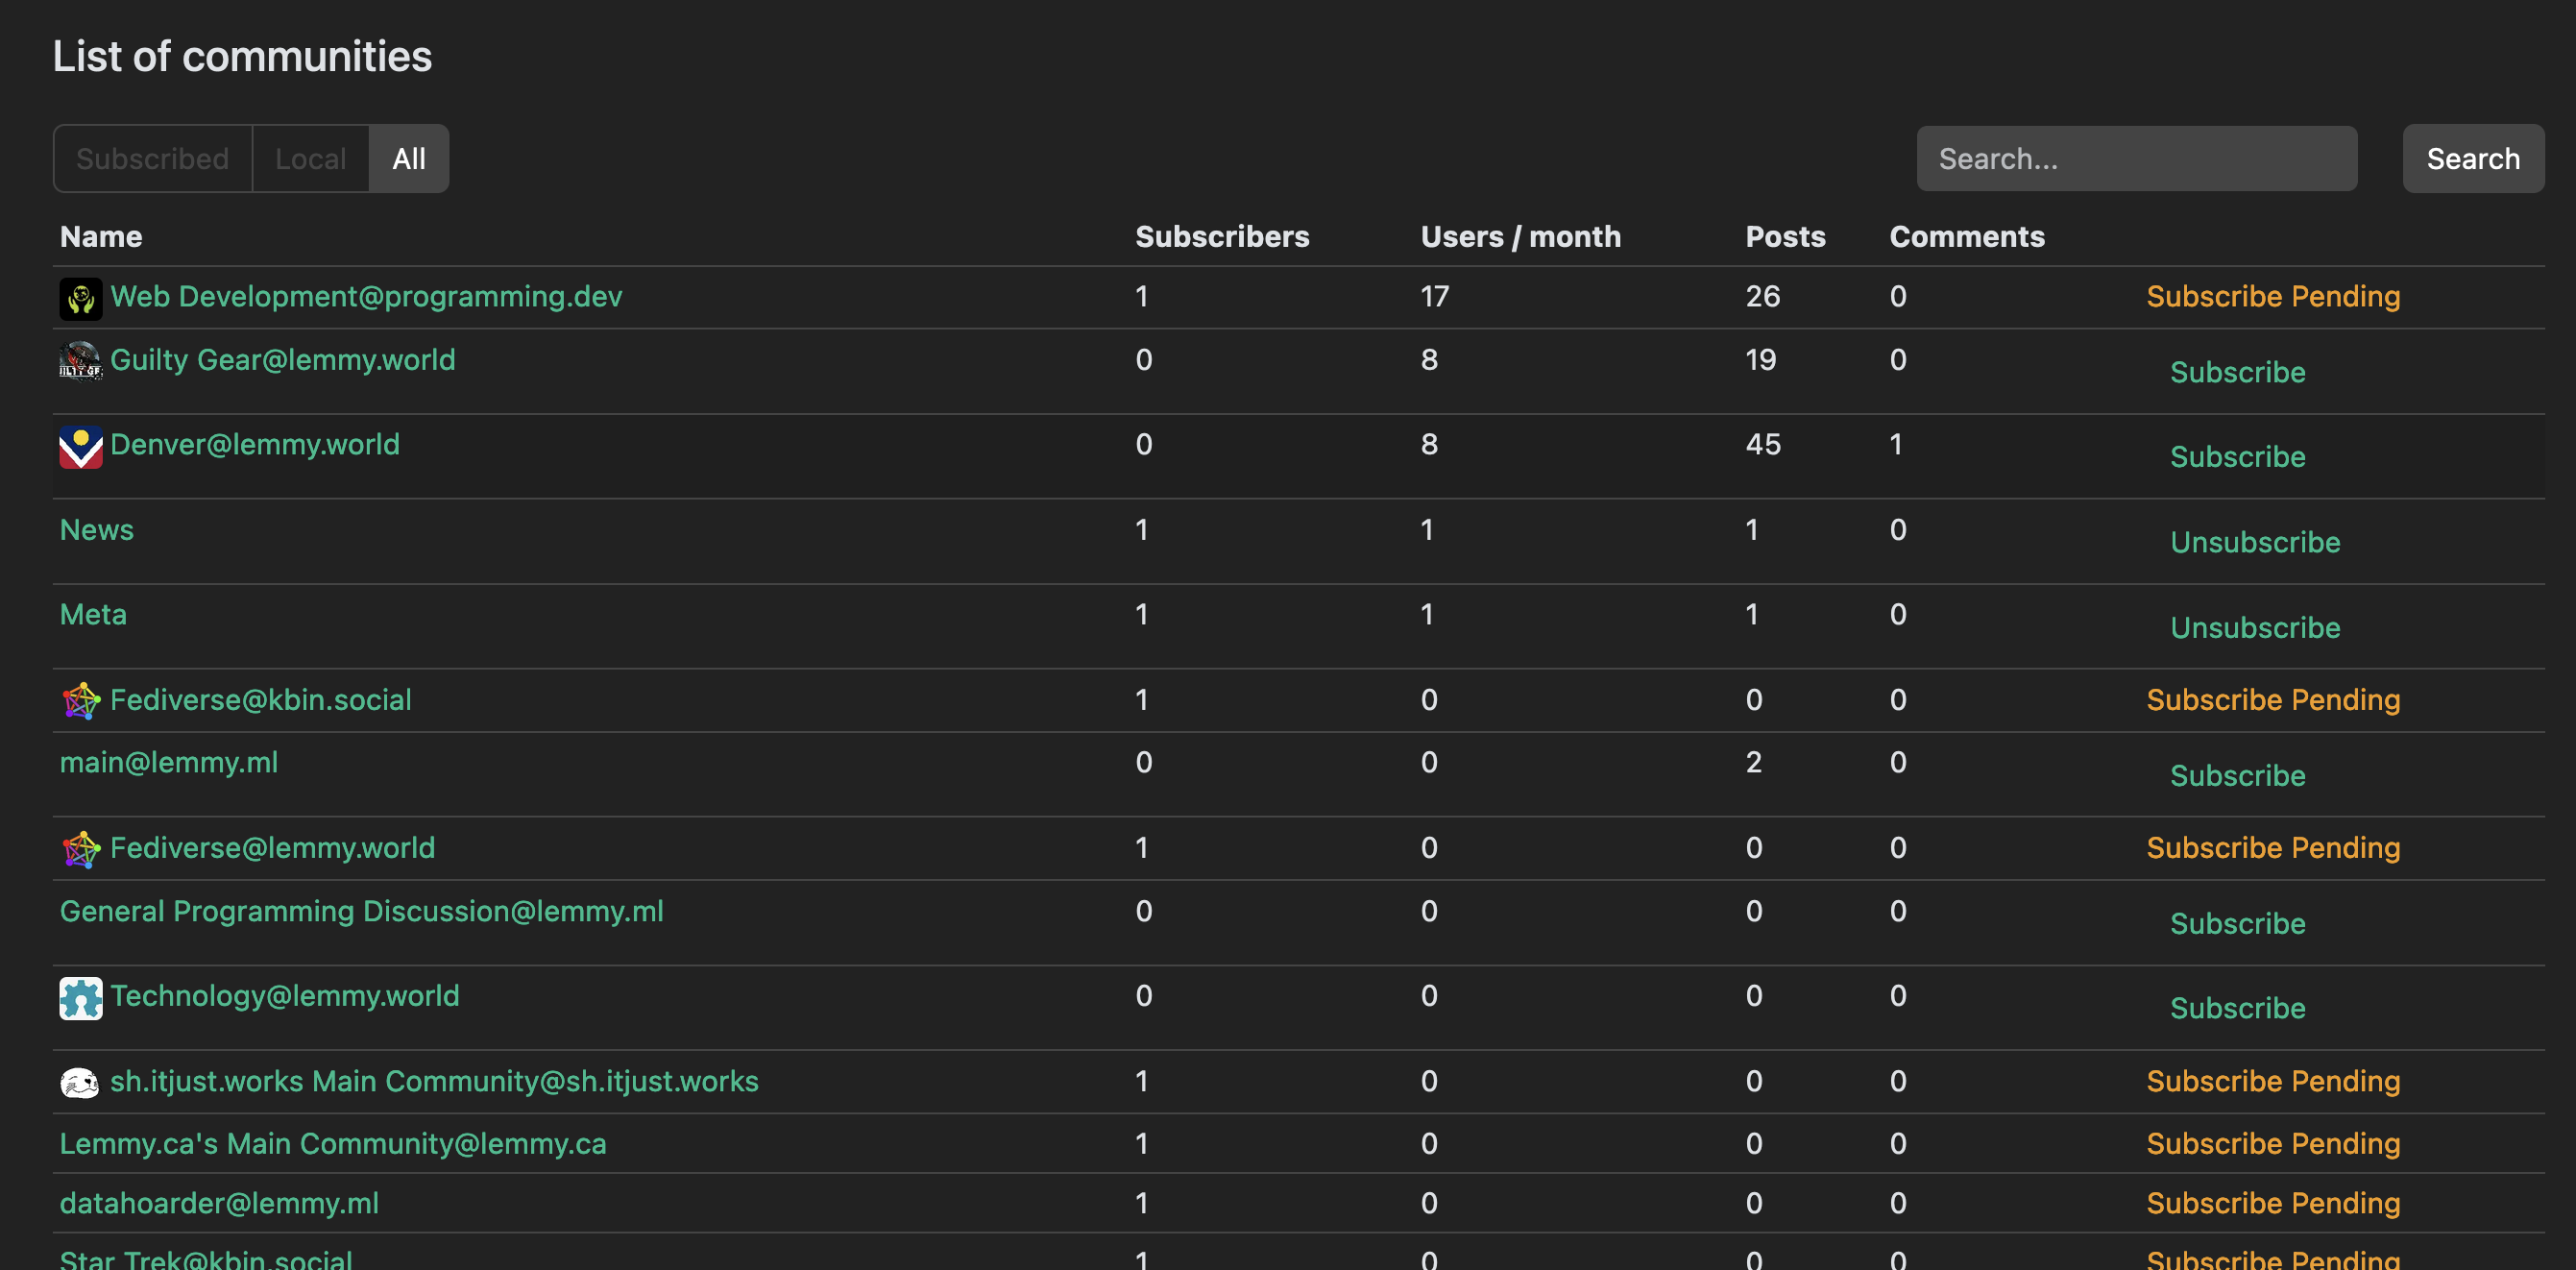Subscribe to Guilty Gear@lemmy.world
The width and height of the screenshot is (2576, 1270).
click(x=2238, y=372)
